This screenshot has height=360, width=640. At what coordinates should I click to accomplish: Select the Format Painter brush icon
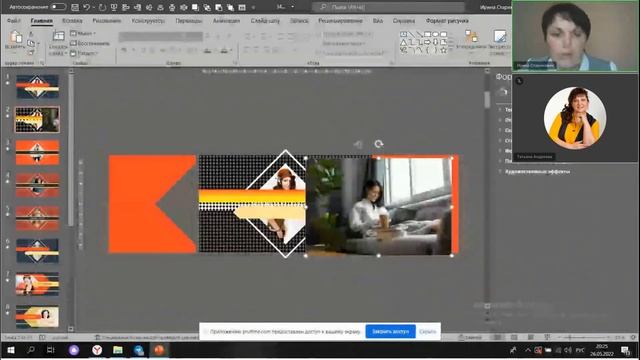[31, 52]
